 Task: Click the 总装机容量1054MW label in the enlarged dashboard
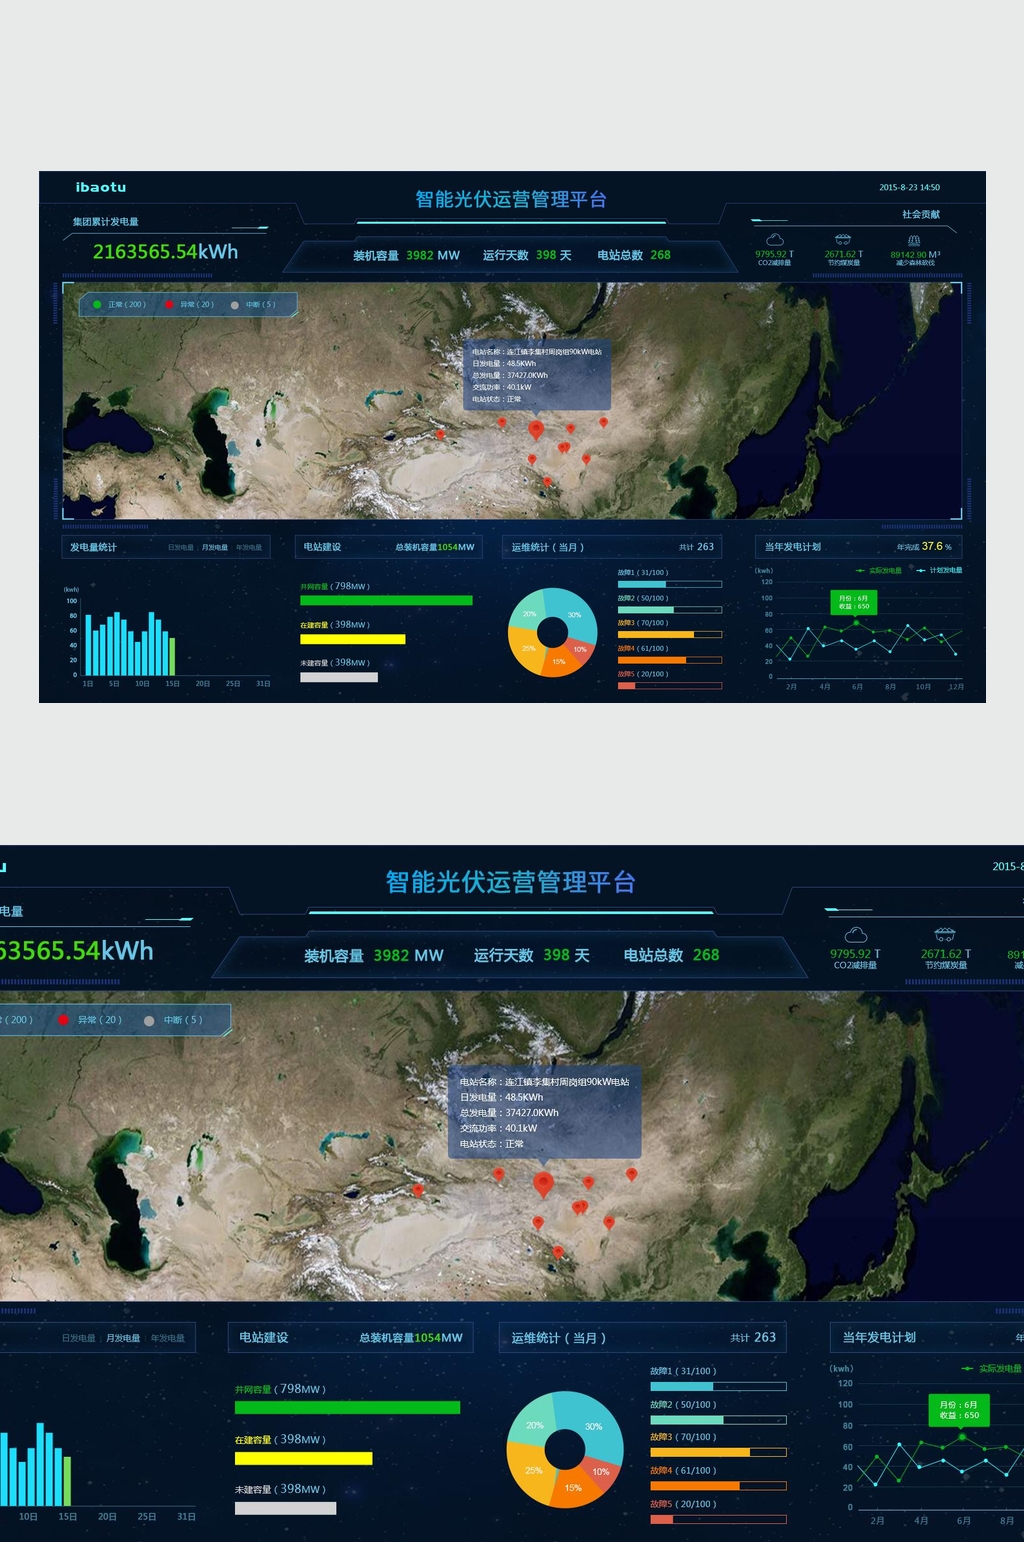point(411,1338)
